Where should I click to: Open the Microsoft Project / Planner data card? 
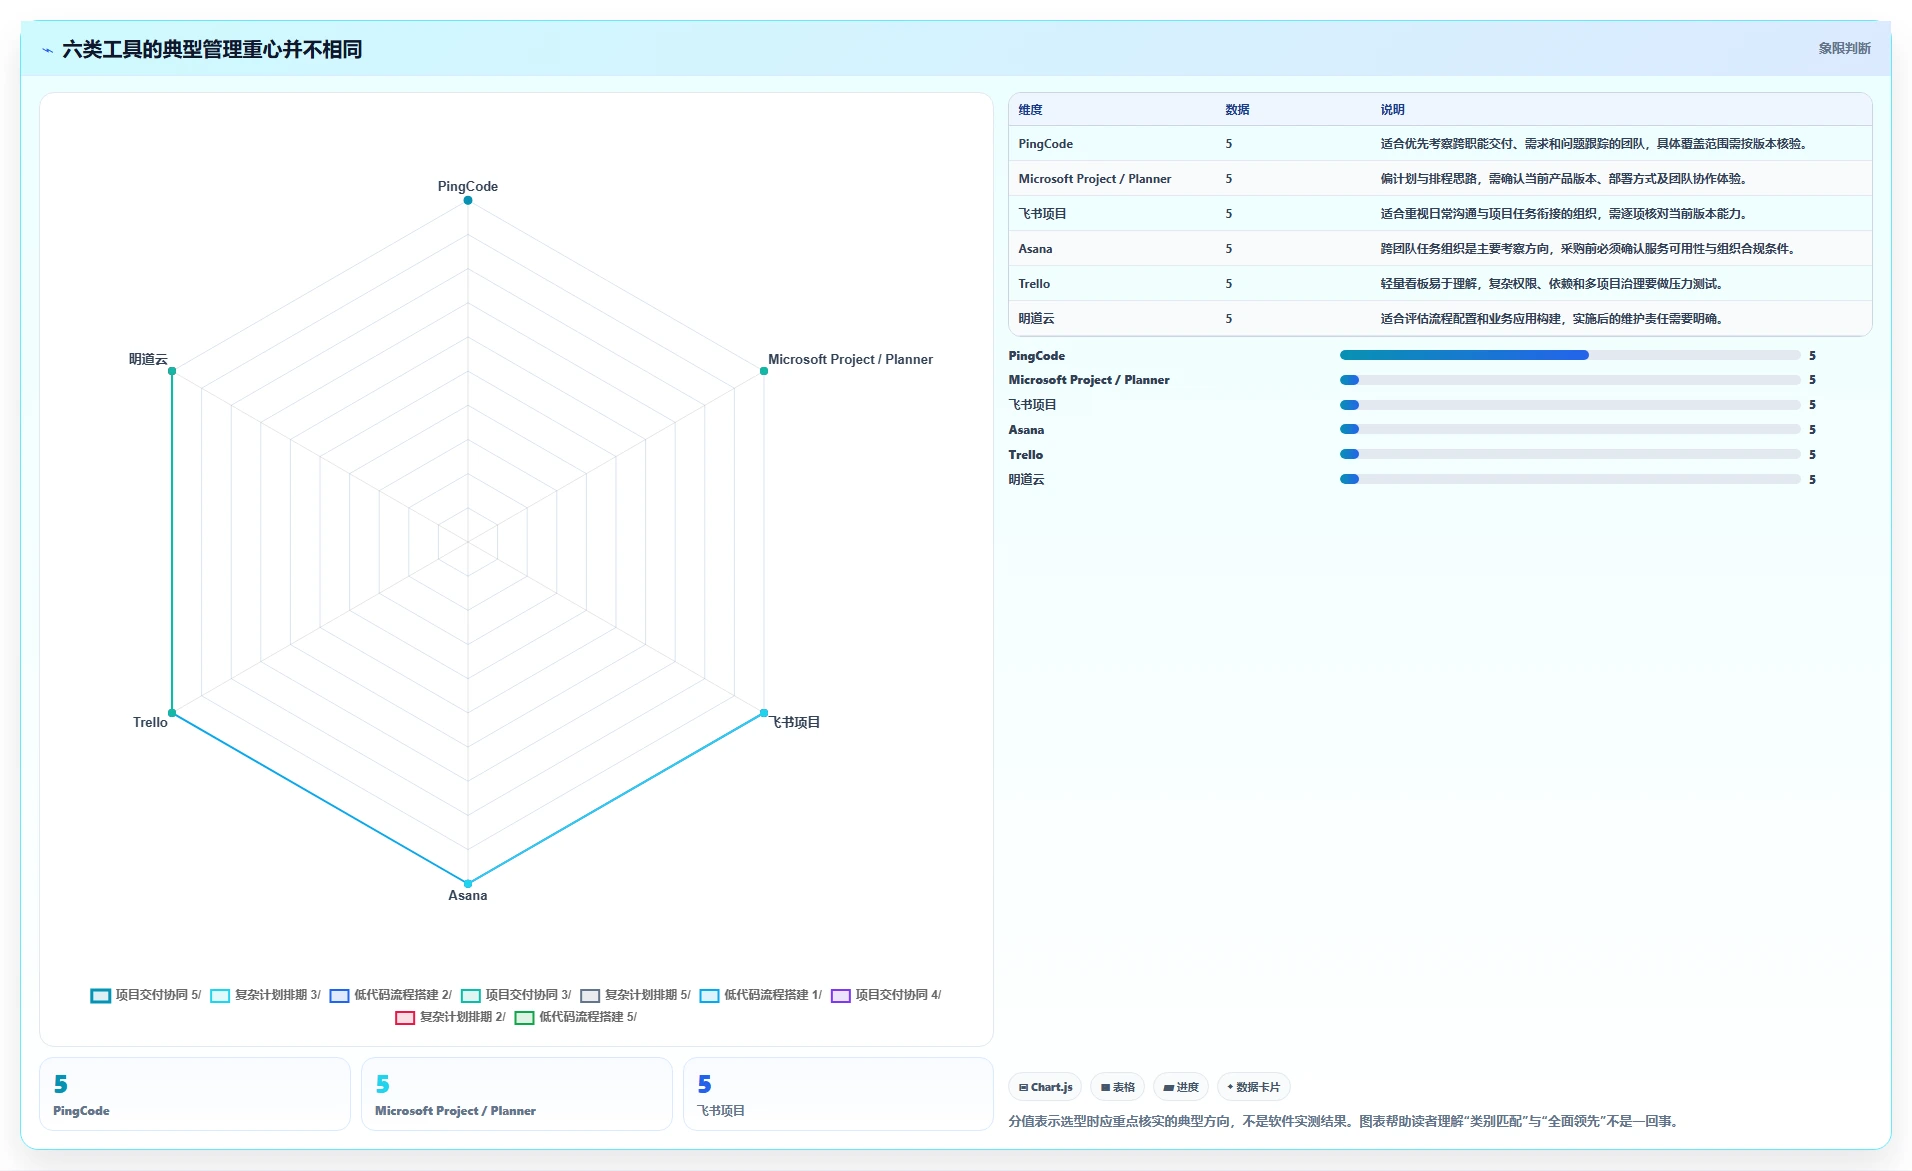[x=517, y=1094]
